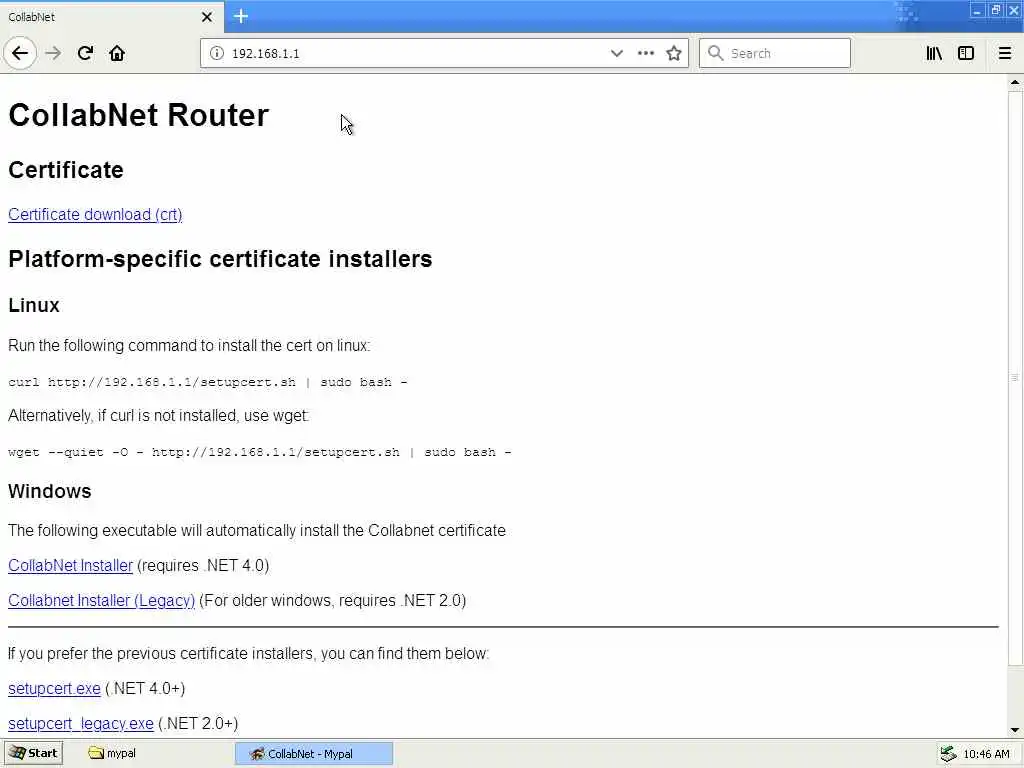The image size is (1024, 768).
Task: Download setupcert.exe
Action: pos(54,688)
